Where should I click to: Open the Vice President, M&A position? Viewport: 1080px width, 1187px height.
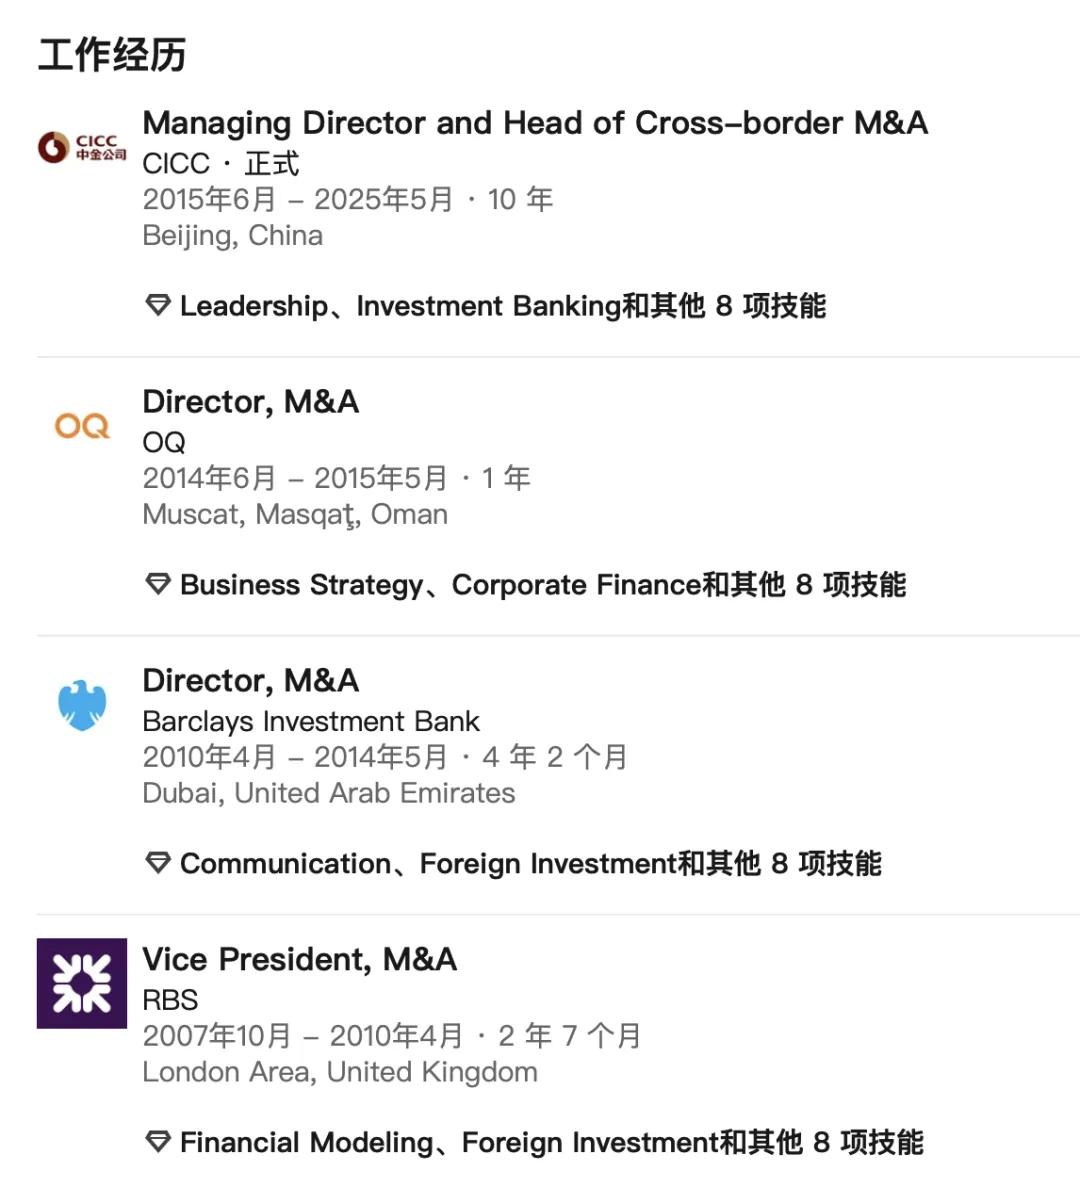click(x=299, y=960)
